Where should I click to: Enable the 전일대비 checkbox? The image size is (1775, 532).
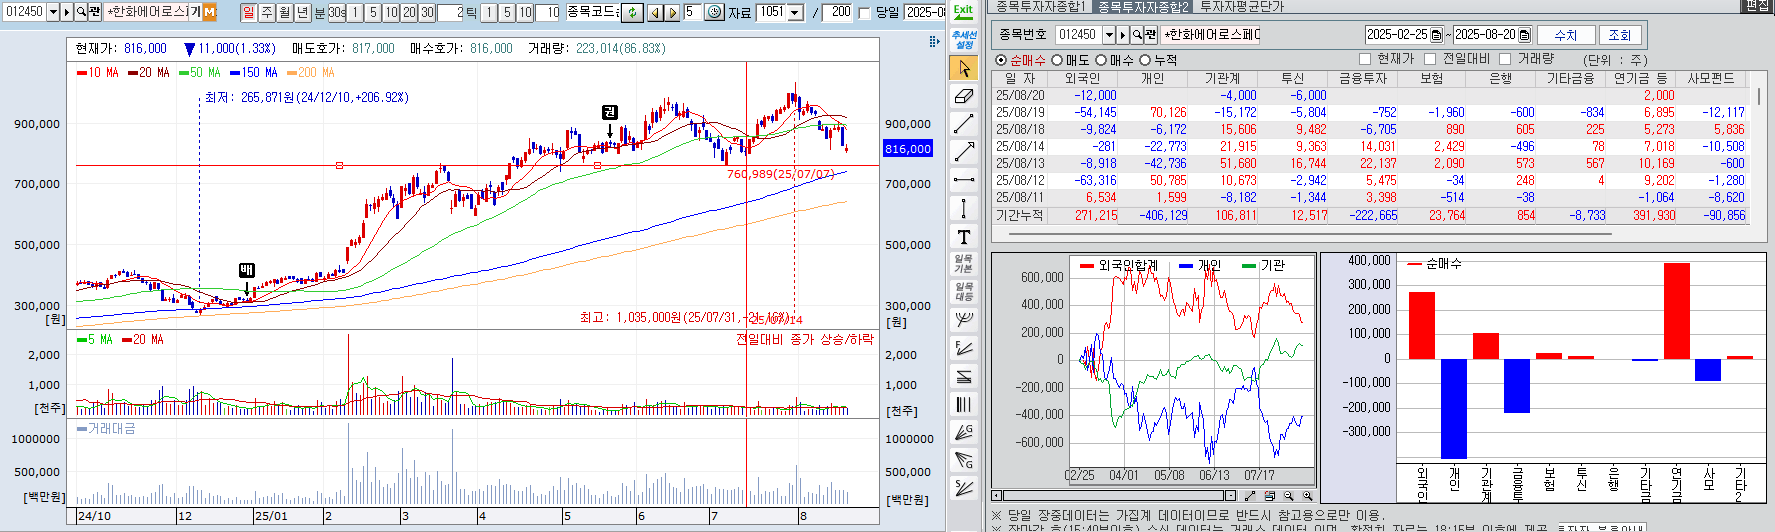point(1431,59)
